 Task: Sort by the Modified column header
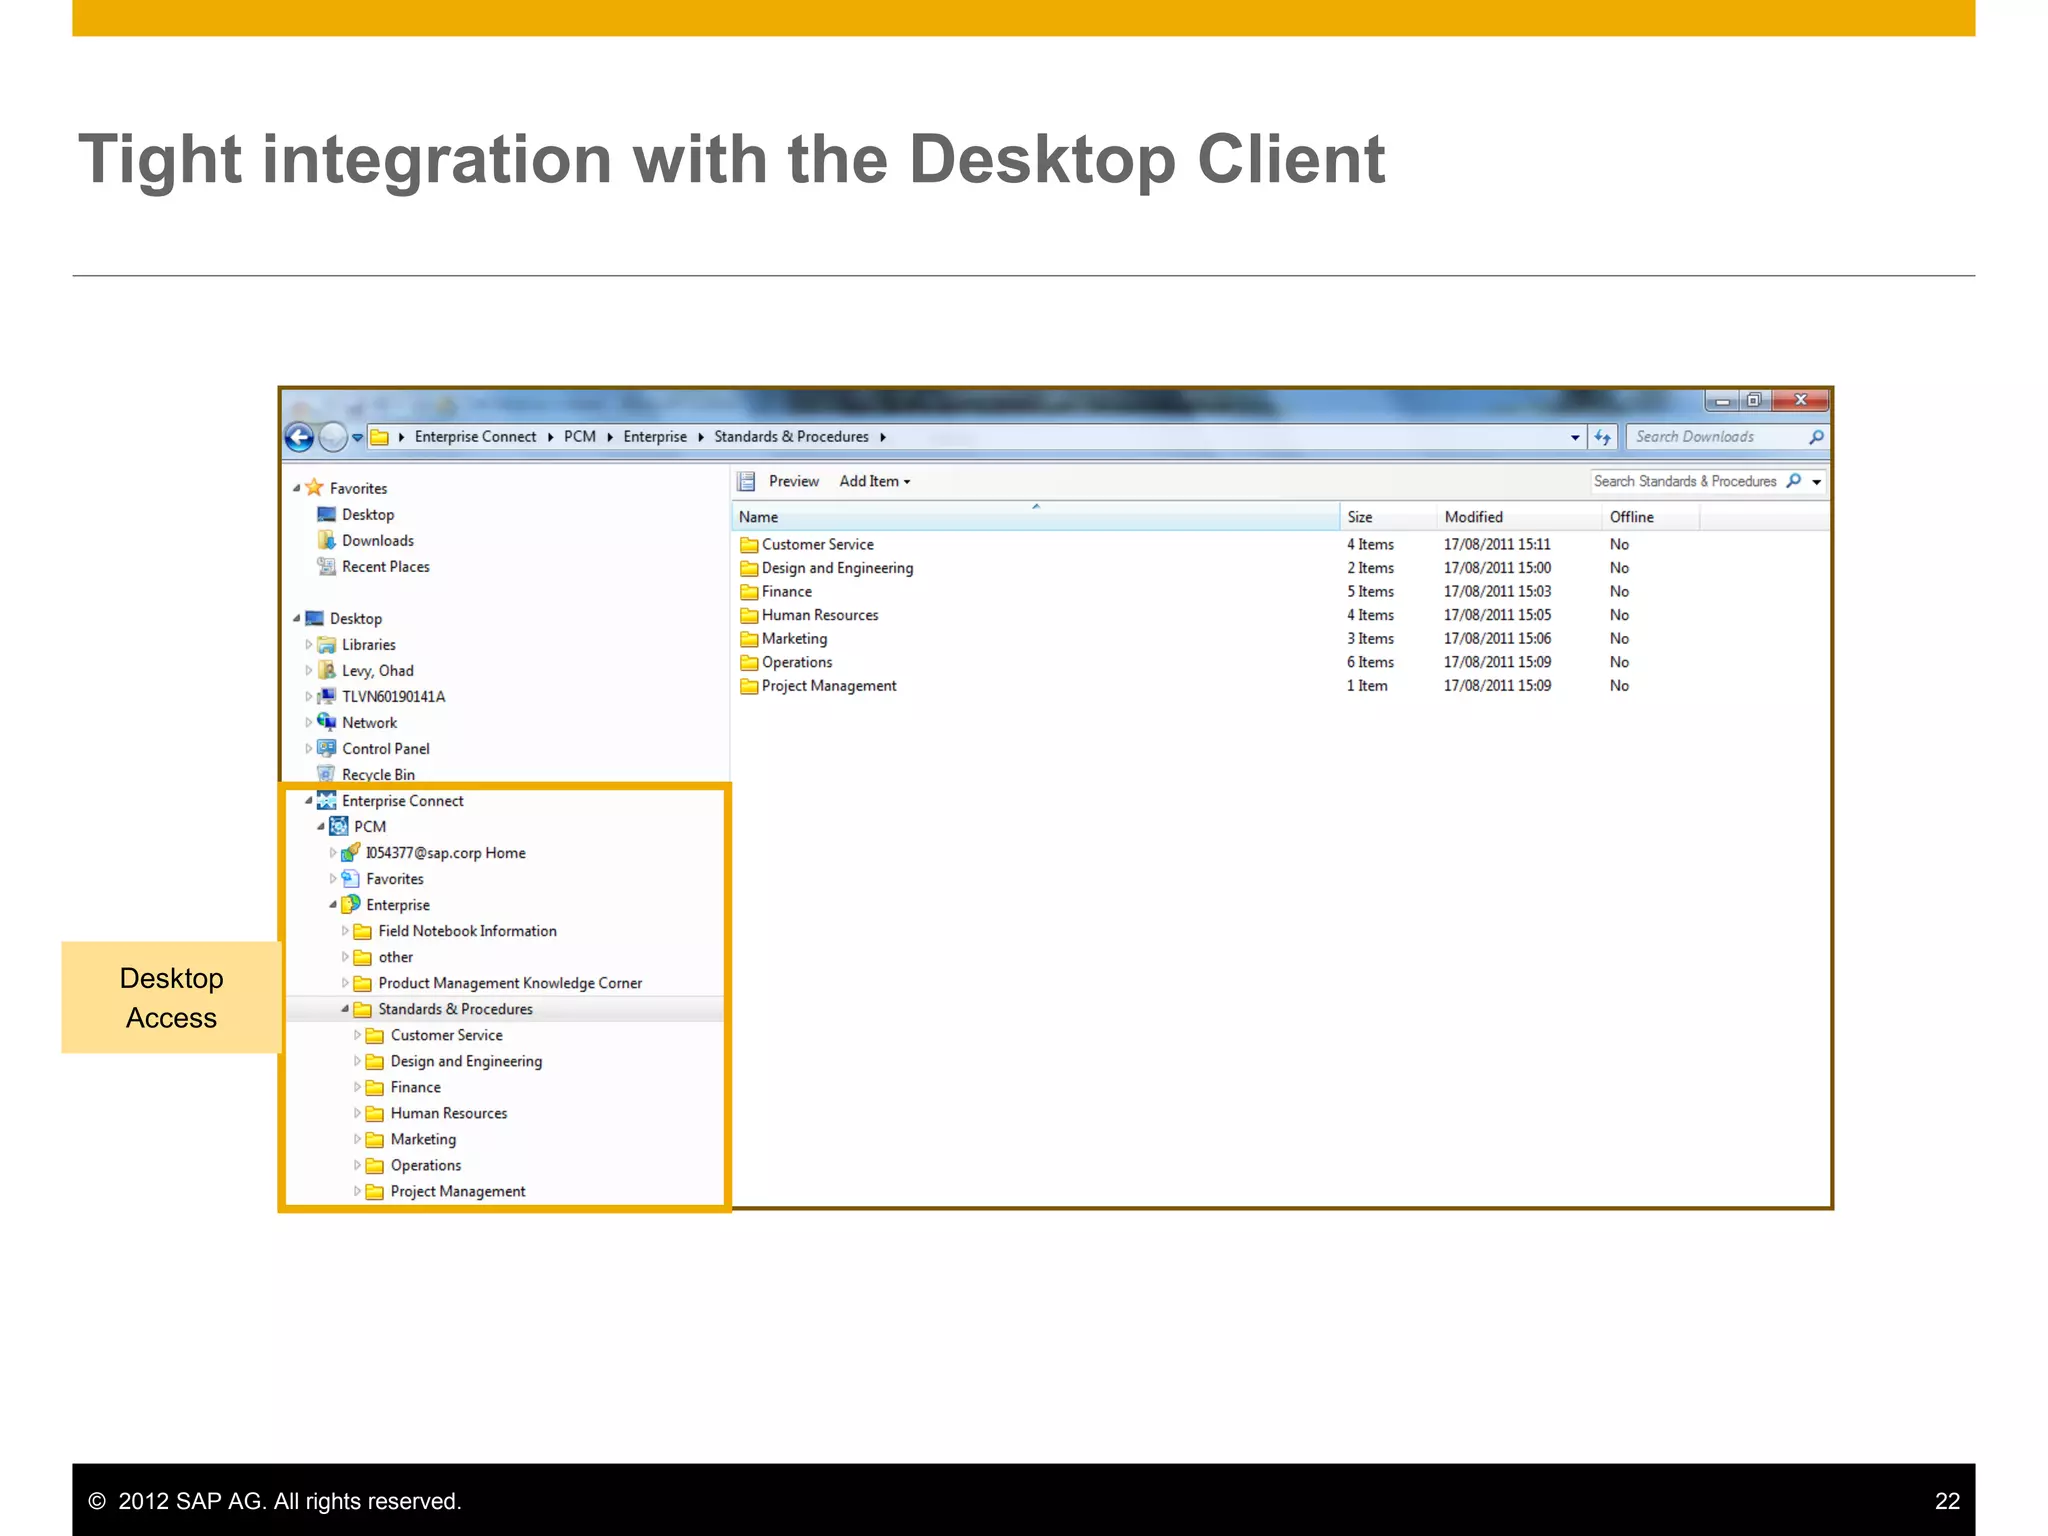[x=1519, y=517]
